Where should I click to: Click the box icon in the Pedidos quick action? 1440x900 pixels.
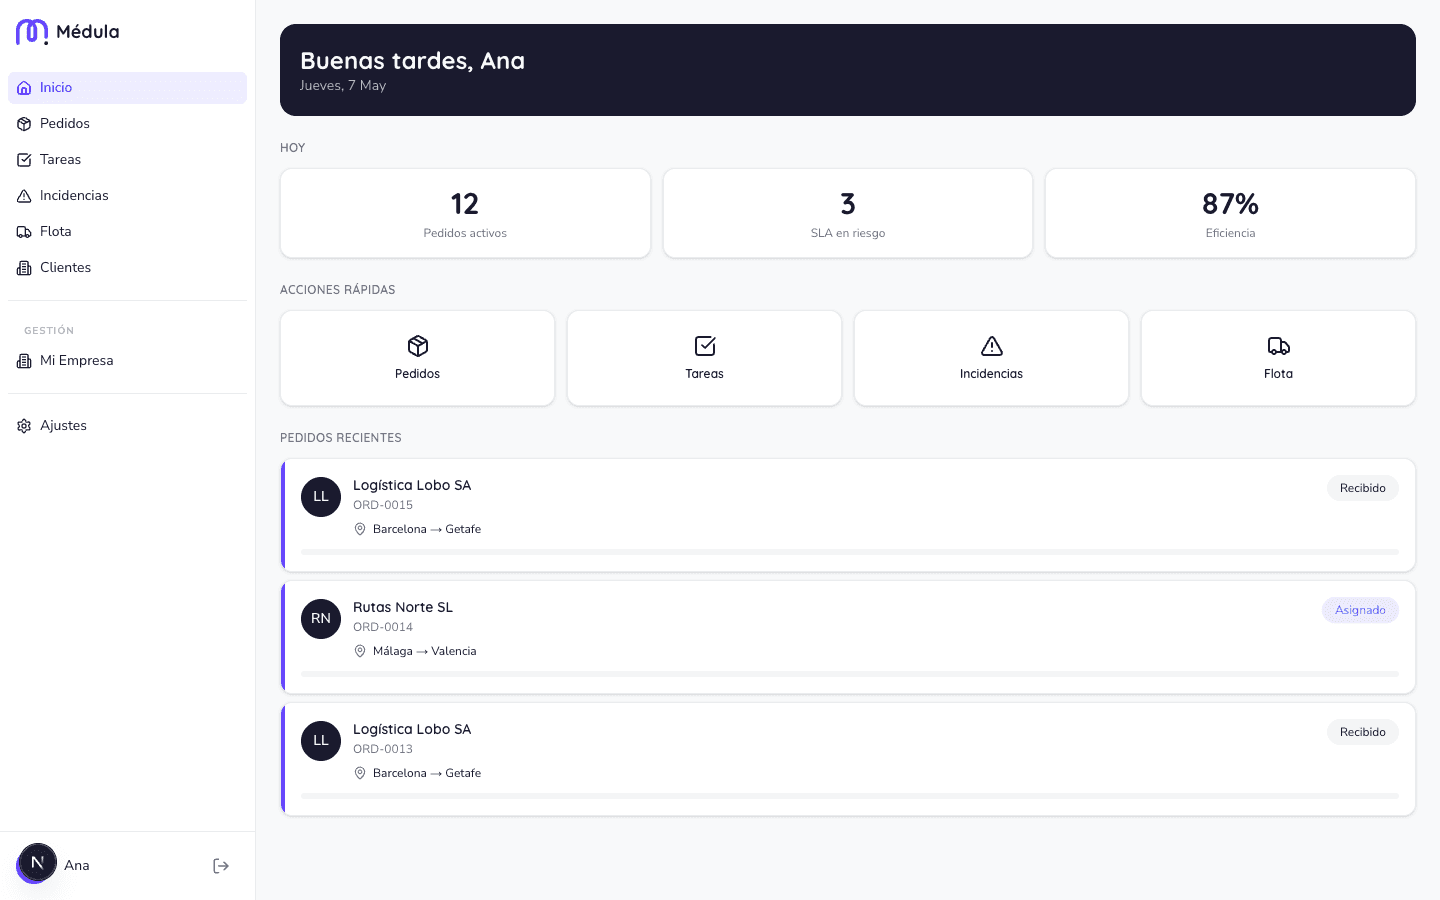click(x=418, y=346)
